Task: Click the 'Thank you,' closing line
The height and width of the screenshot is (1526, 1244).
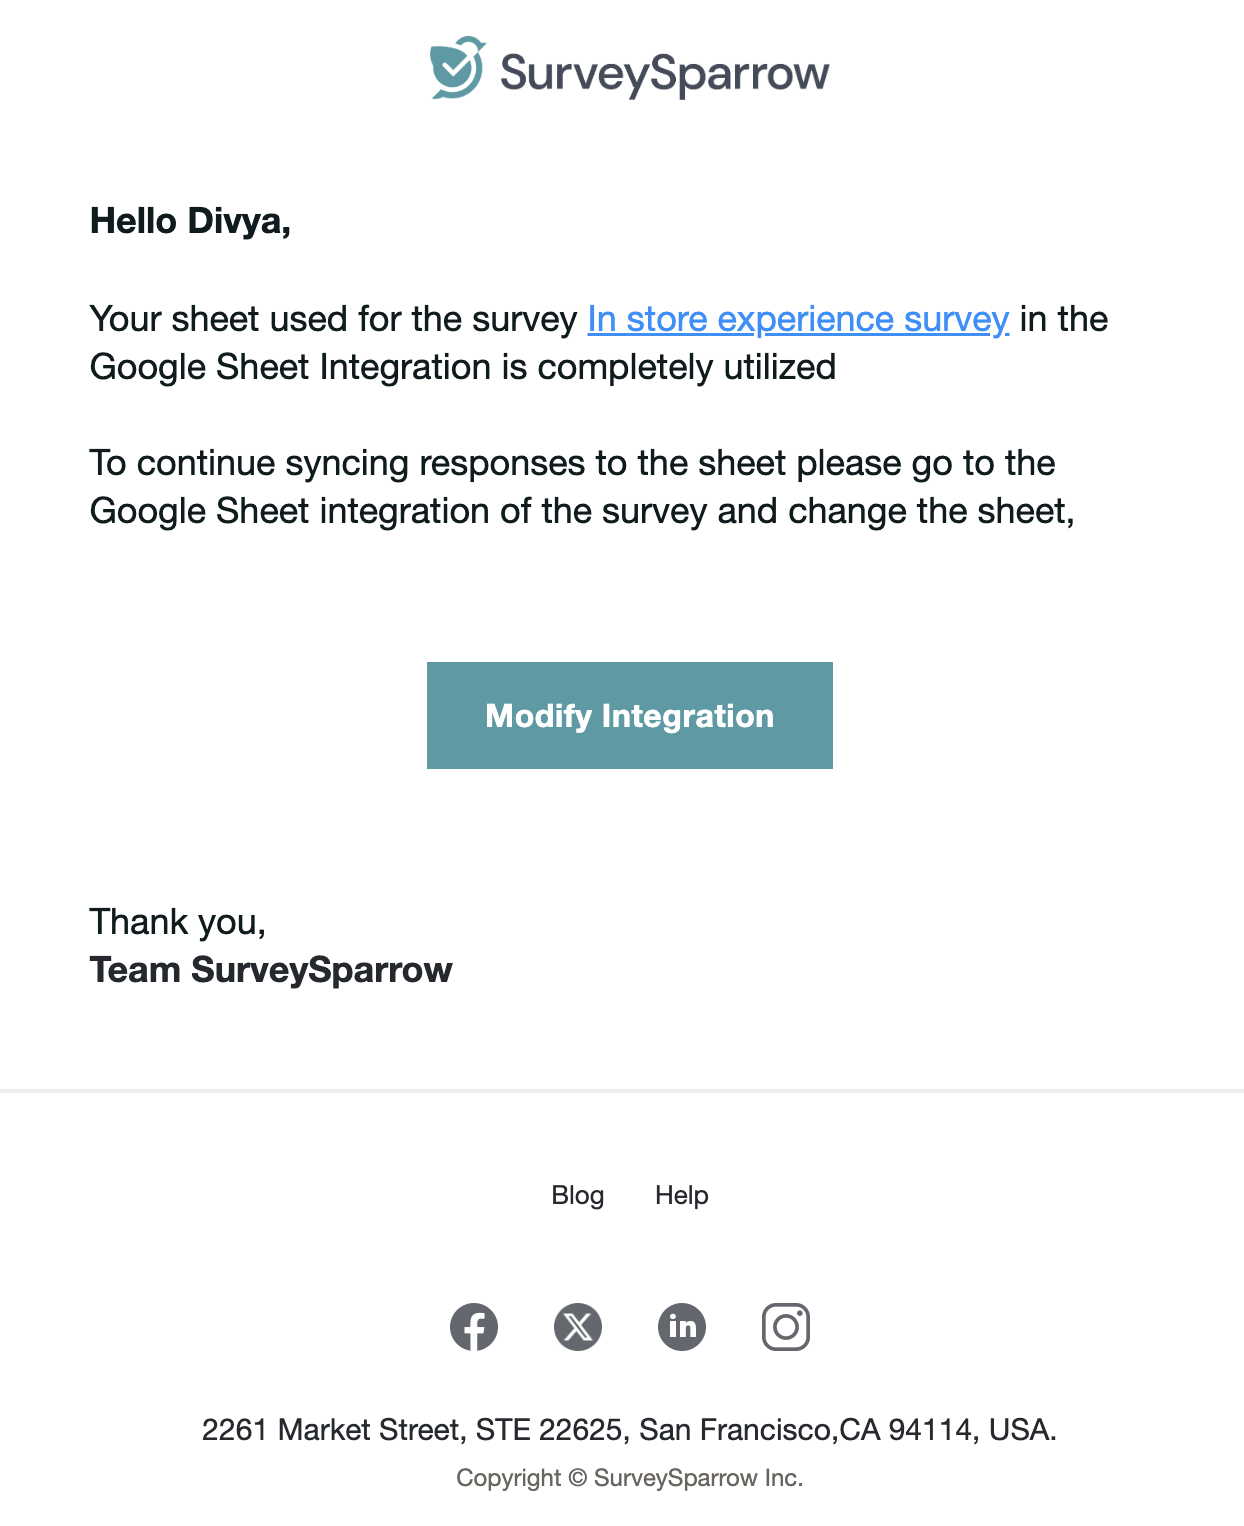Action: 178,922
